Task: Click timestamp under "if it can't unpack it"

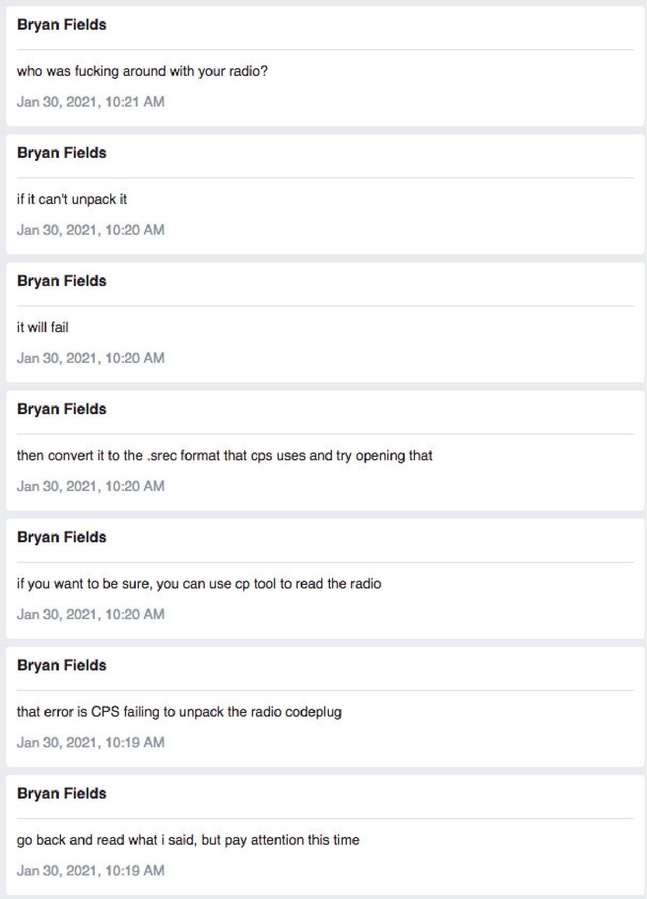Action: click(91, 230)
